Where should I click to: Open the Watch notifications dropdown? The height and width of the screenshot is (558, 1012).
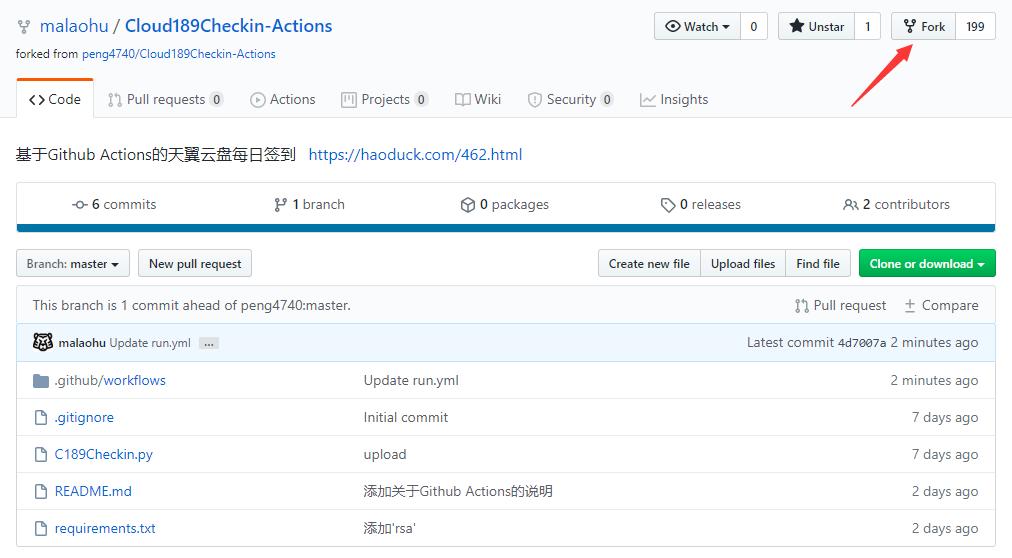[697, 26]
